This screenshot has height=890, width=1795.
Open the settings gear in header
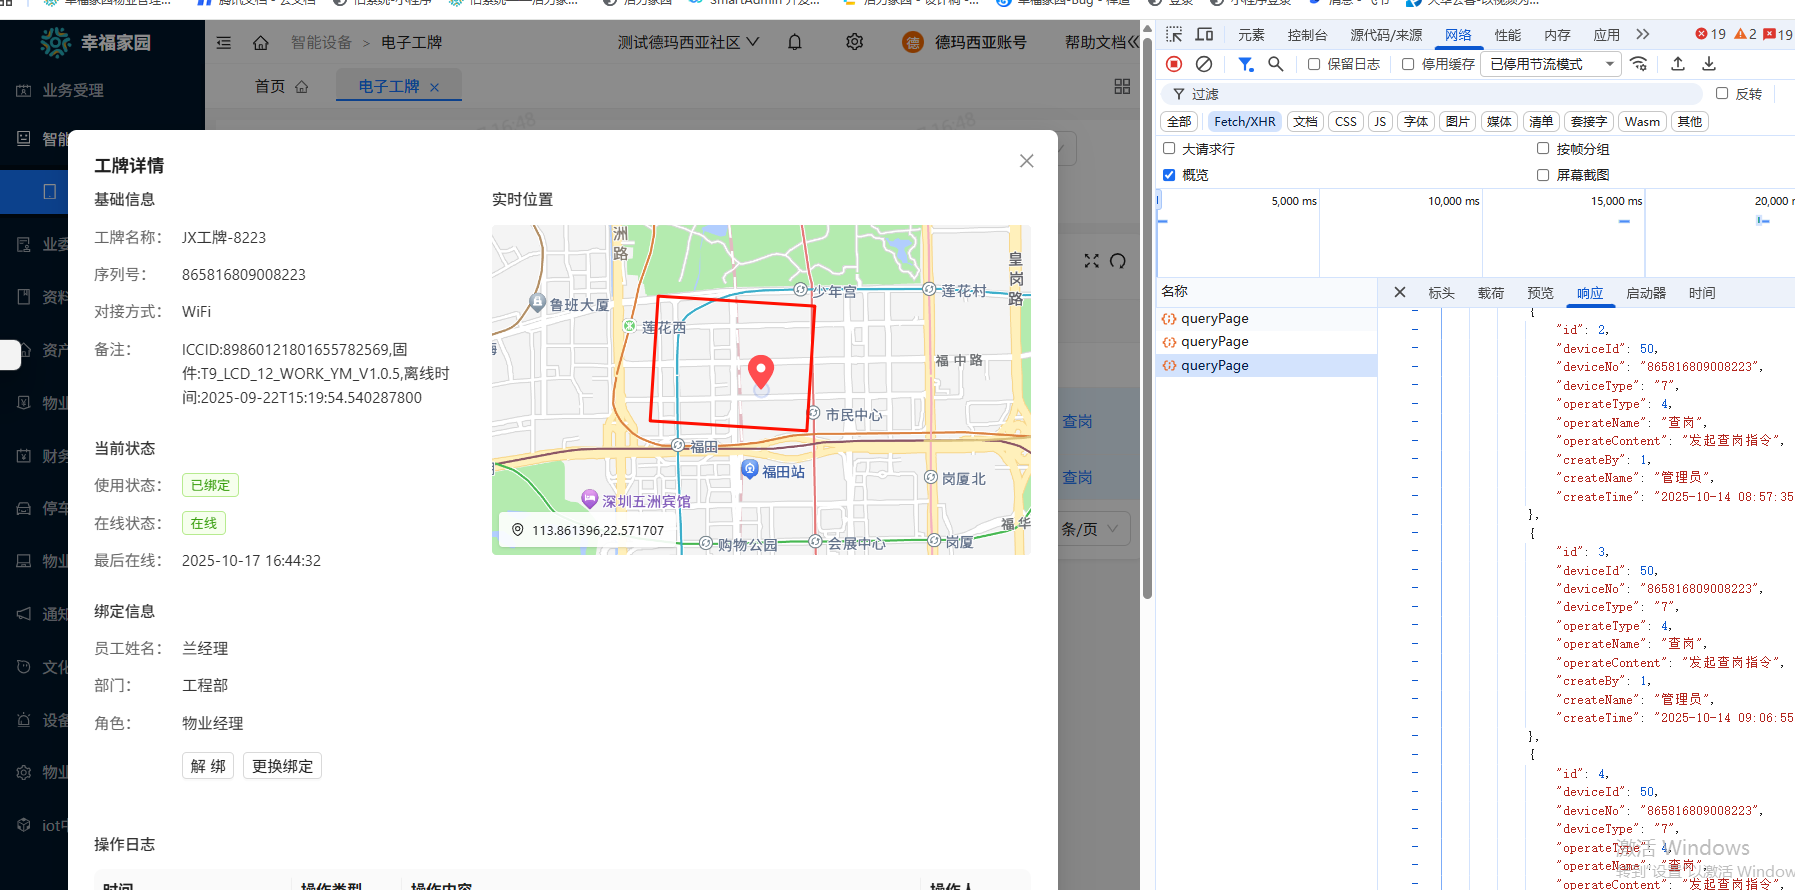[854, 42]
